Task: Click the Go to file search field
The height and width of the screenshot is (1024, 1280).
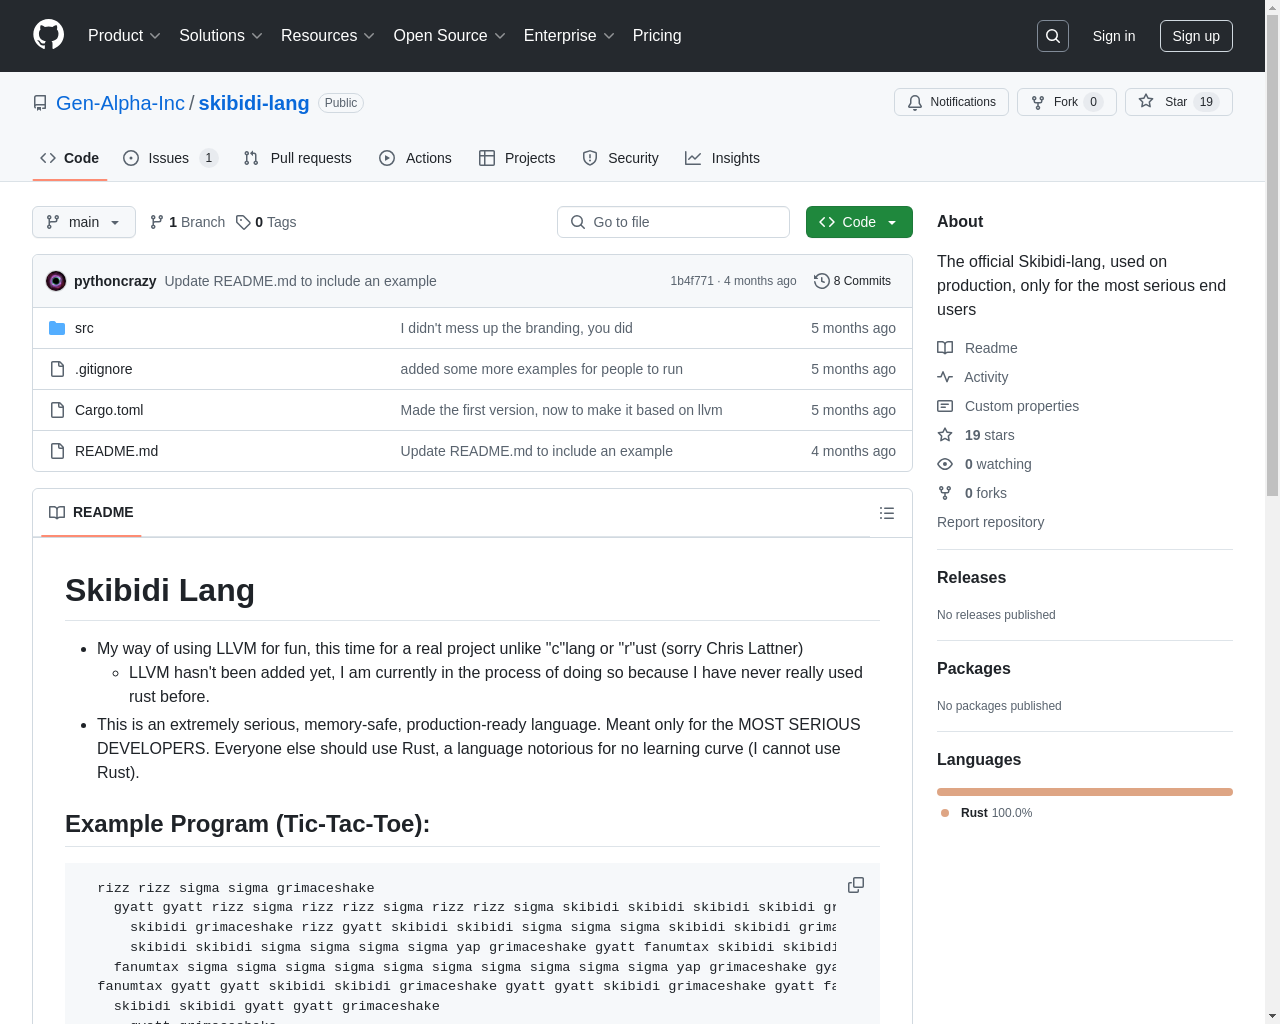Action: (x=673, y=222)
